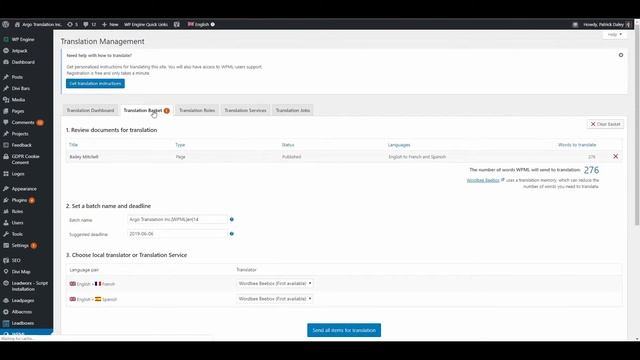Image resolution: width=640 pixels, height=360 pixels.
Task: Click the Batch name help icon
Action: (x=231, y=220)
